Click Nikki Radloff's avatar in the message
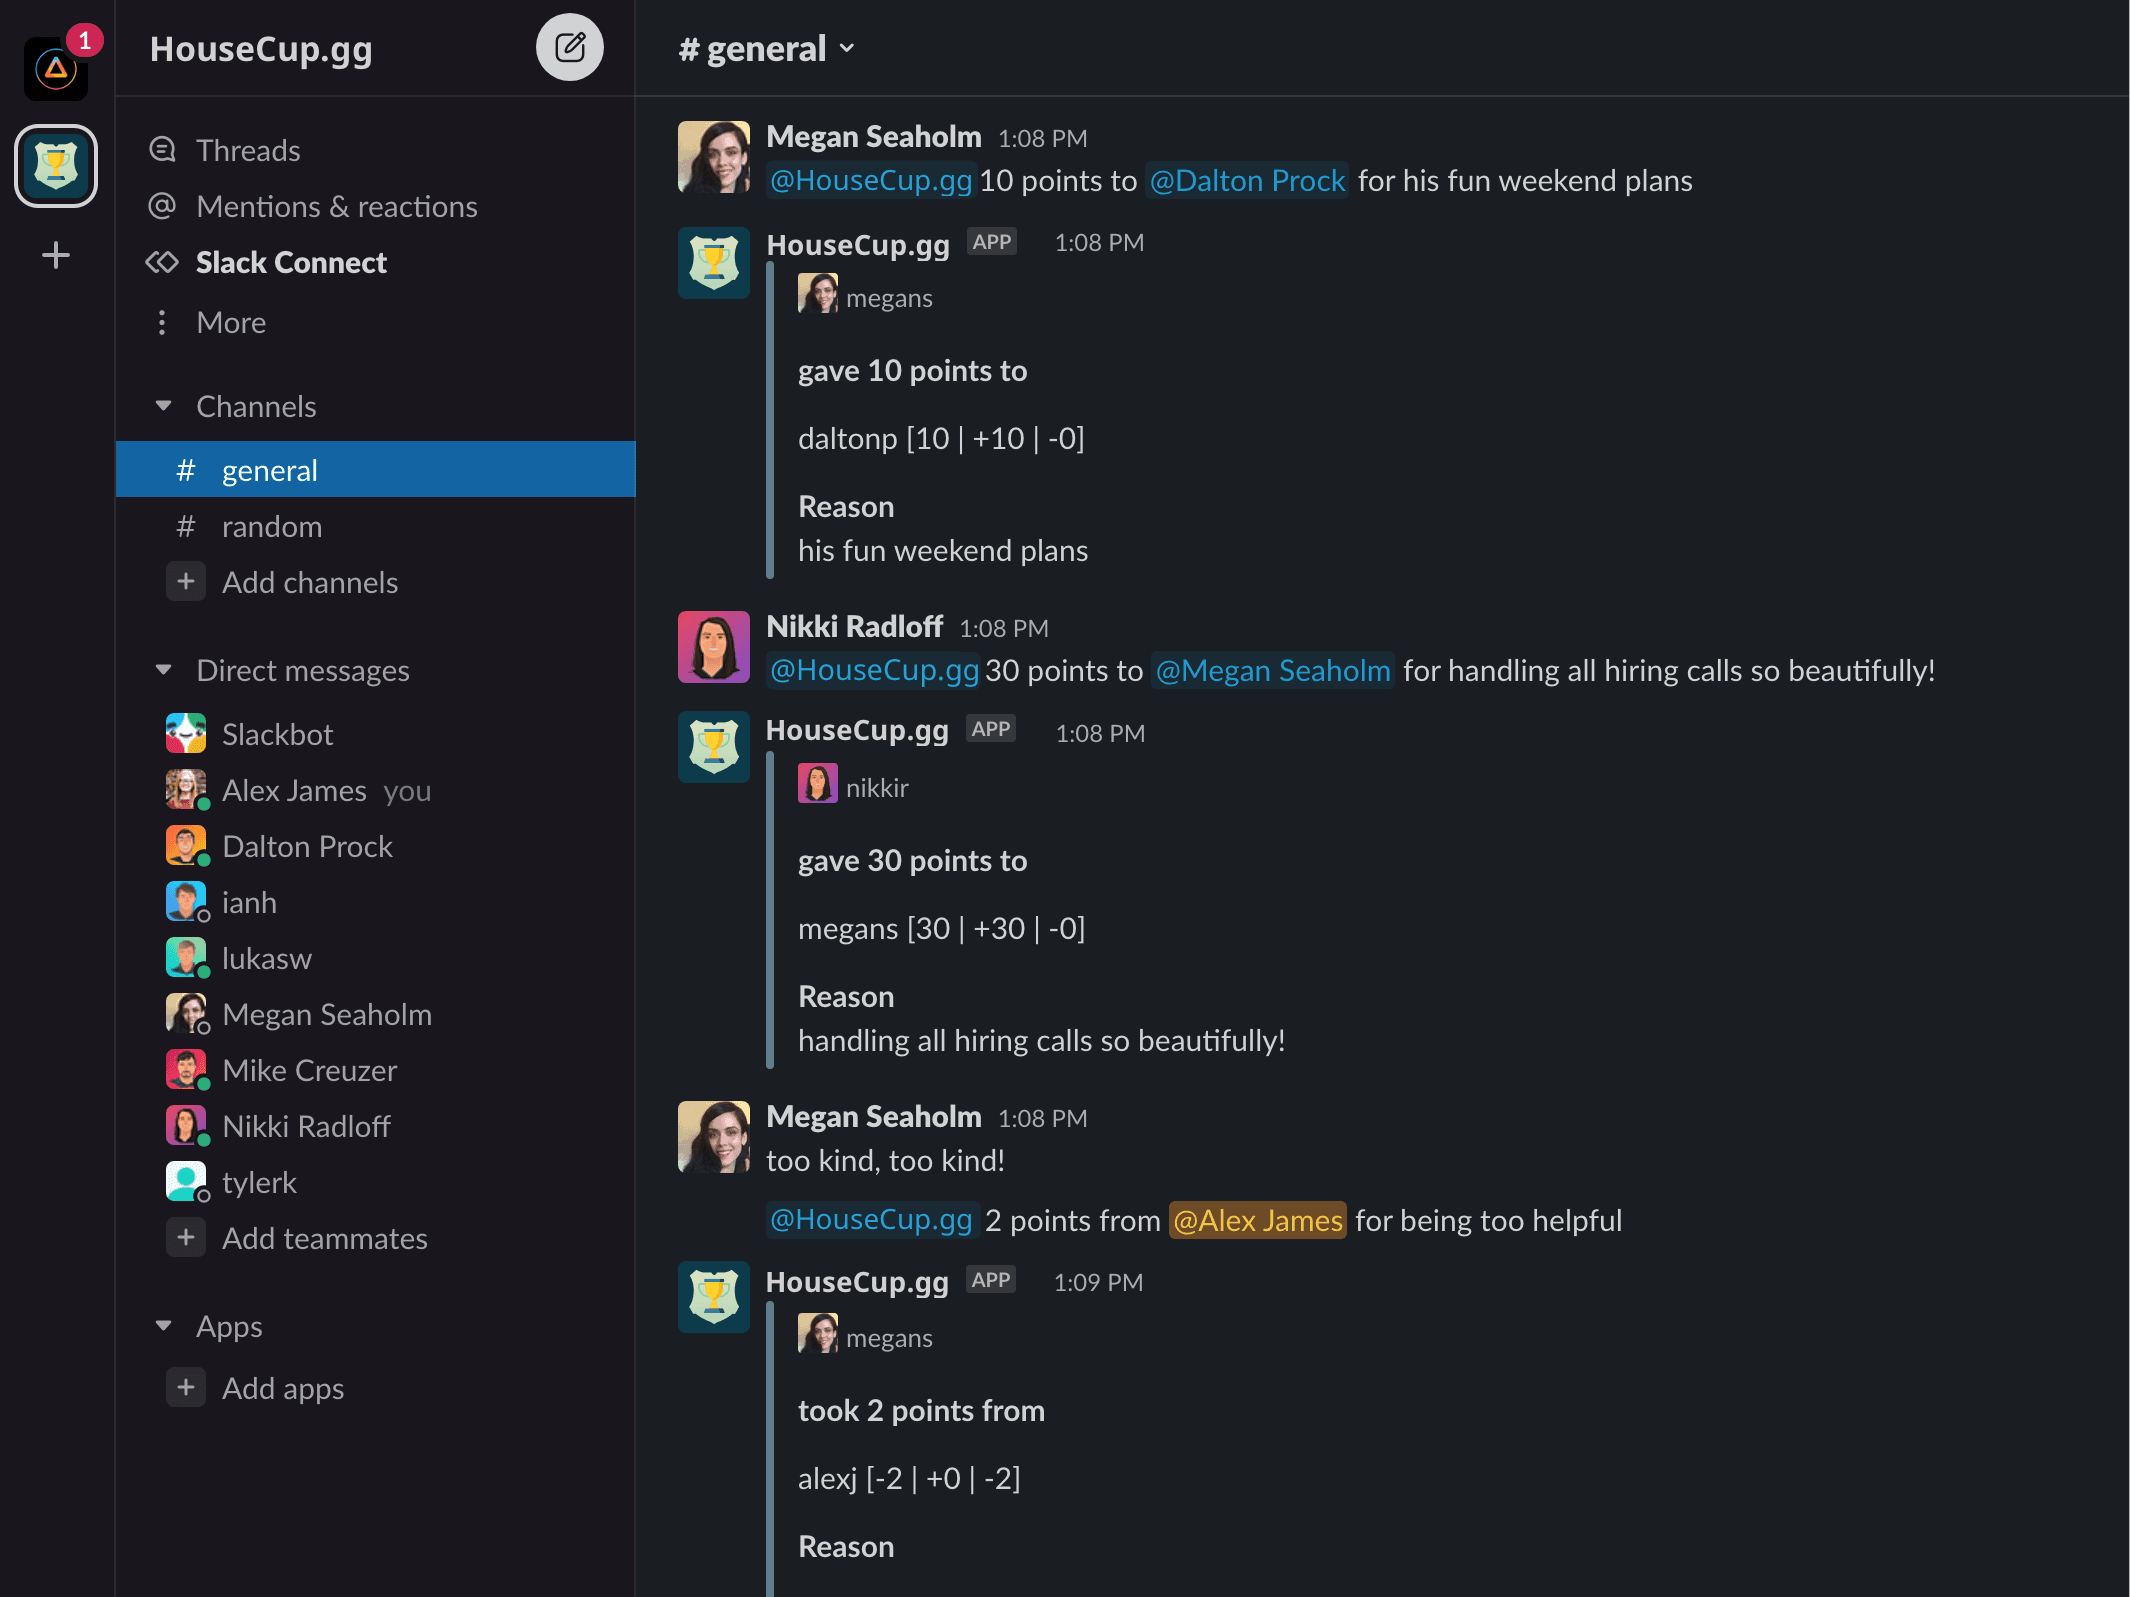Viewport: 2130px width, 1597px height. (713, 647)
